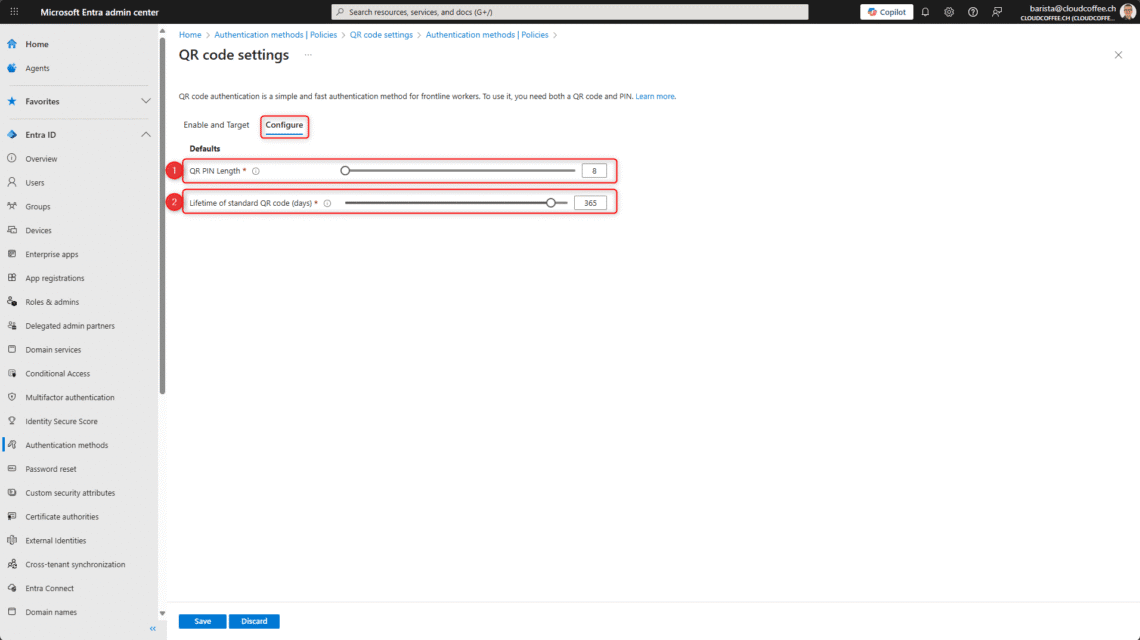Switch to the Enable and Target tab
Screen dimensions: 1140x640
216,125
